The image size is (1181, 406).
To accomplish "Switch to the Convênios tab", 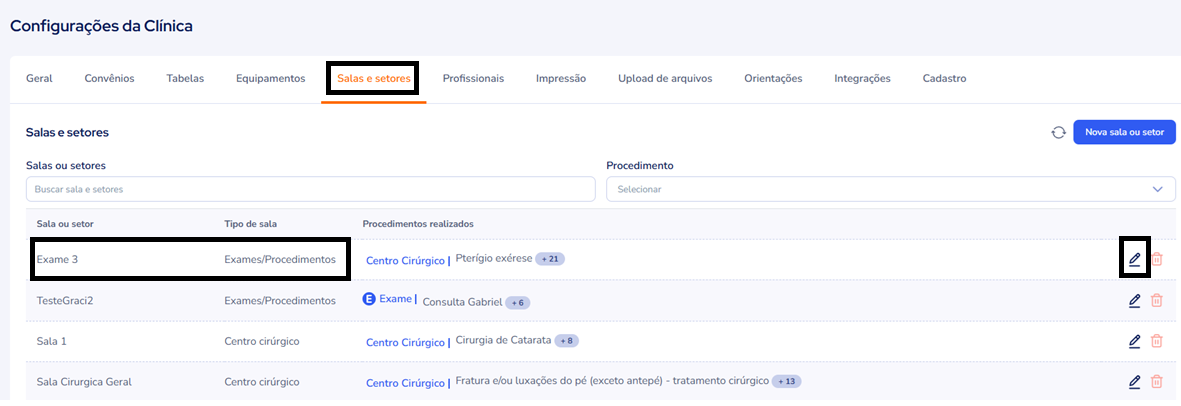I will coord(110,78).
